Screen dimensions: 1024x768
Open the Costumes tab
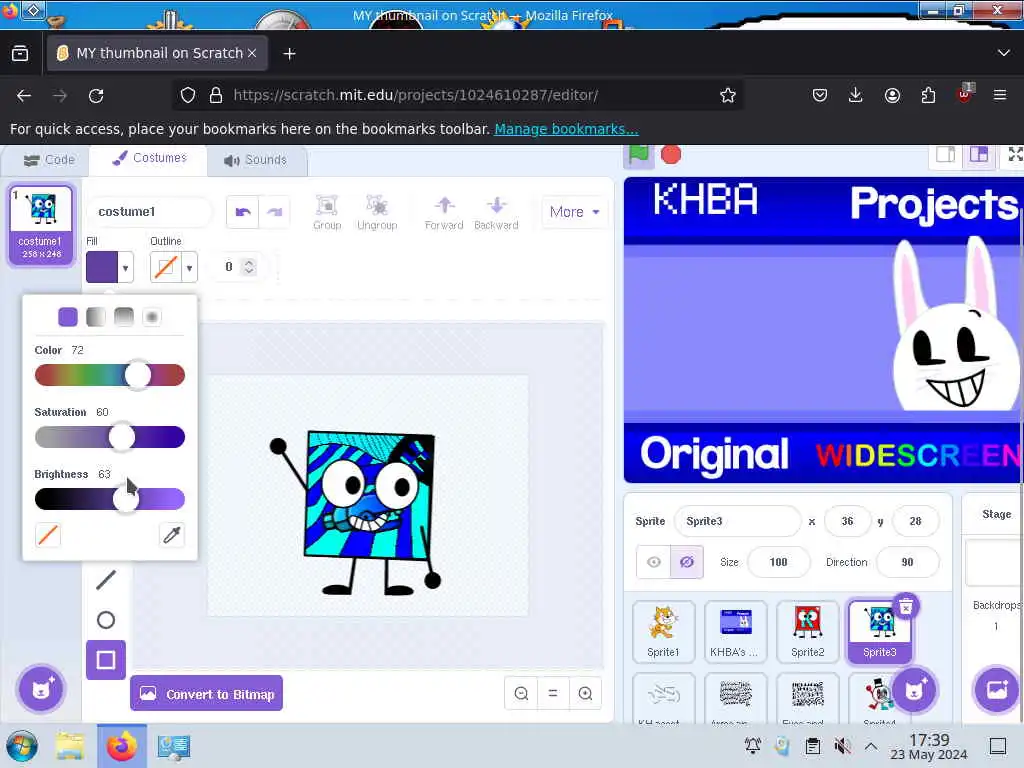pyautogui.click(x=150, y=159)
